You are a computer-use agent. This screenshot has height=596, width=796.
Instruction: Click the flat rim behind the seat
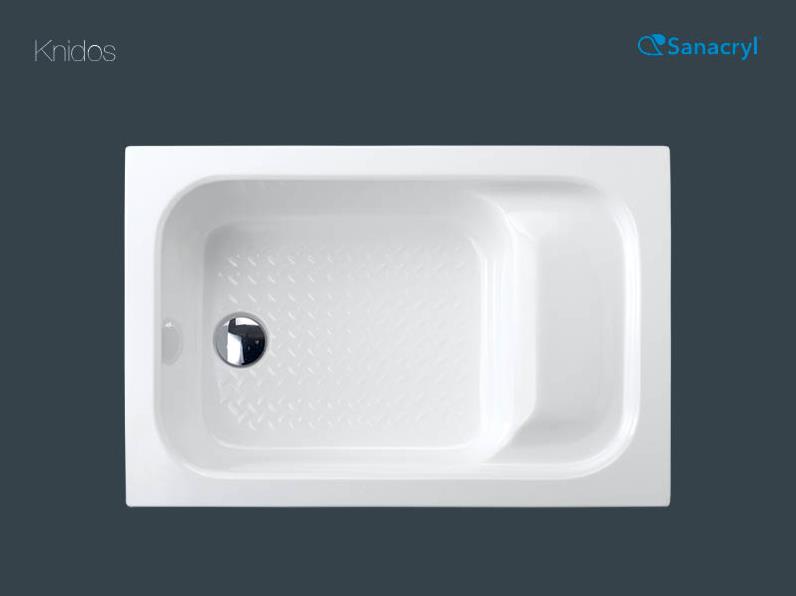654,326
